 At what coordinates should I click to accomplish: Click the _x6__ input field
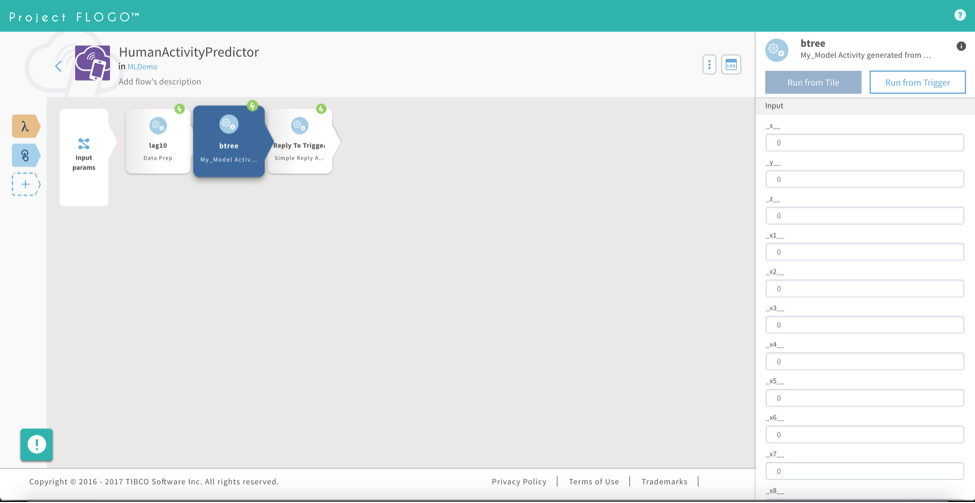tap(864, 434)
